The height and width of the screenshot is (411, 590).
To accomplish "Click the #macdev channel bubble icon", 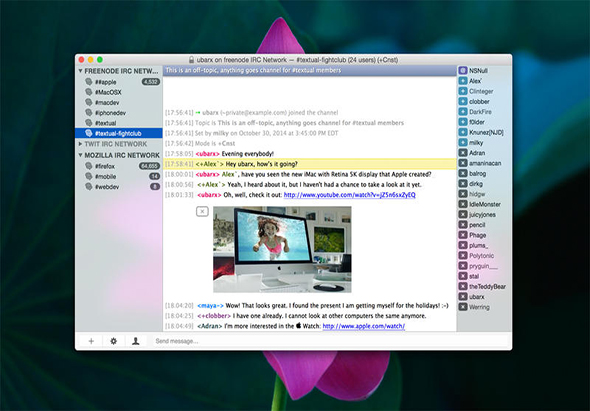I will pos(89,102).
